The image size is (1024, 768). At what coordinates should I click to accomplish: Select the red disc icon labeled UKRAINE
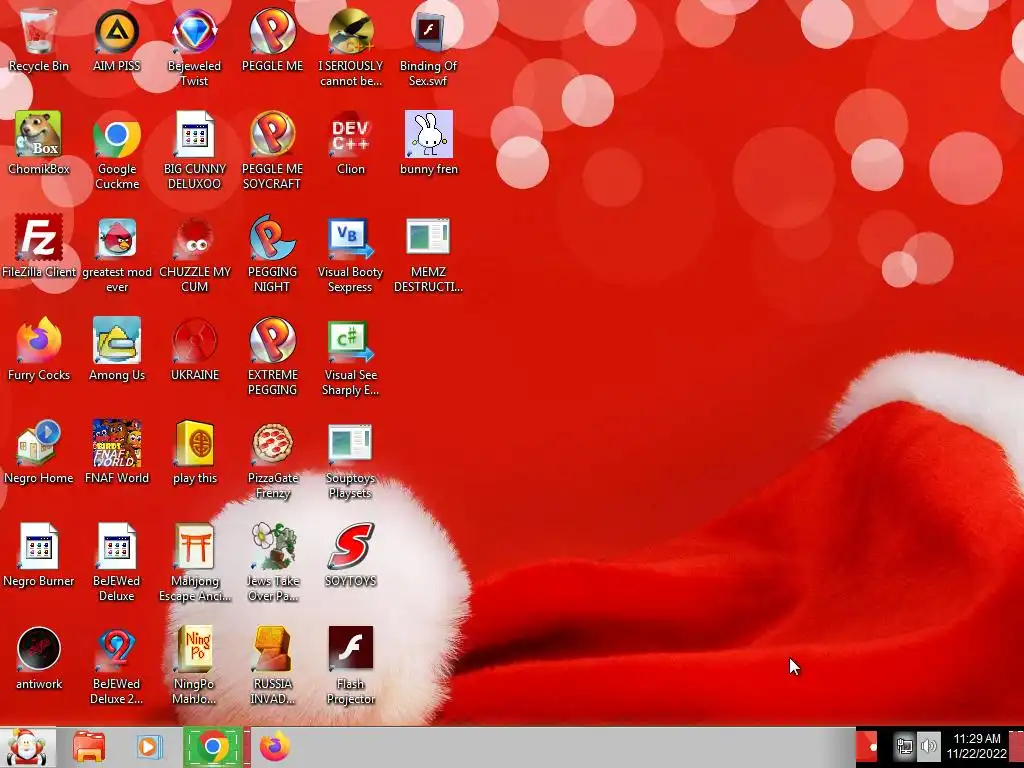coord(194,349)
